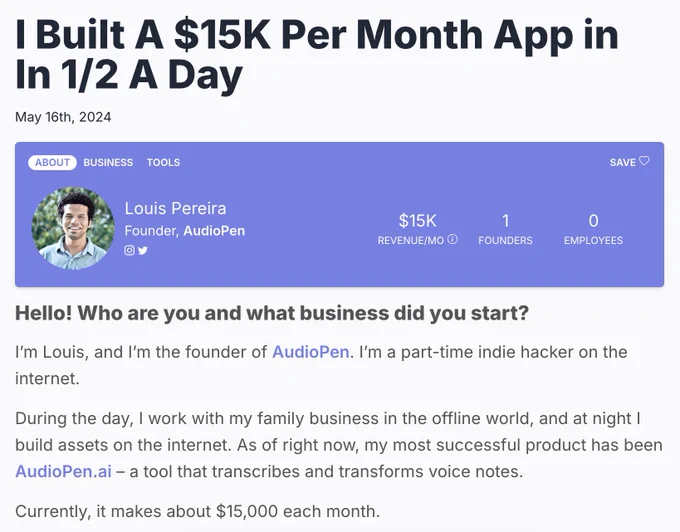The image size is (680, 532).
Task: Click the Employees count stat
Action: pyautogui.click(x=593, y=220)
